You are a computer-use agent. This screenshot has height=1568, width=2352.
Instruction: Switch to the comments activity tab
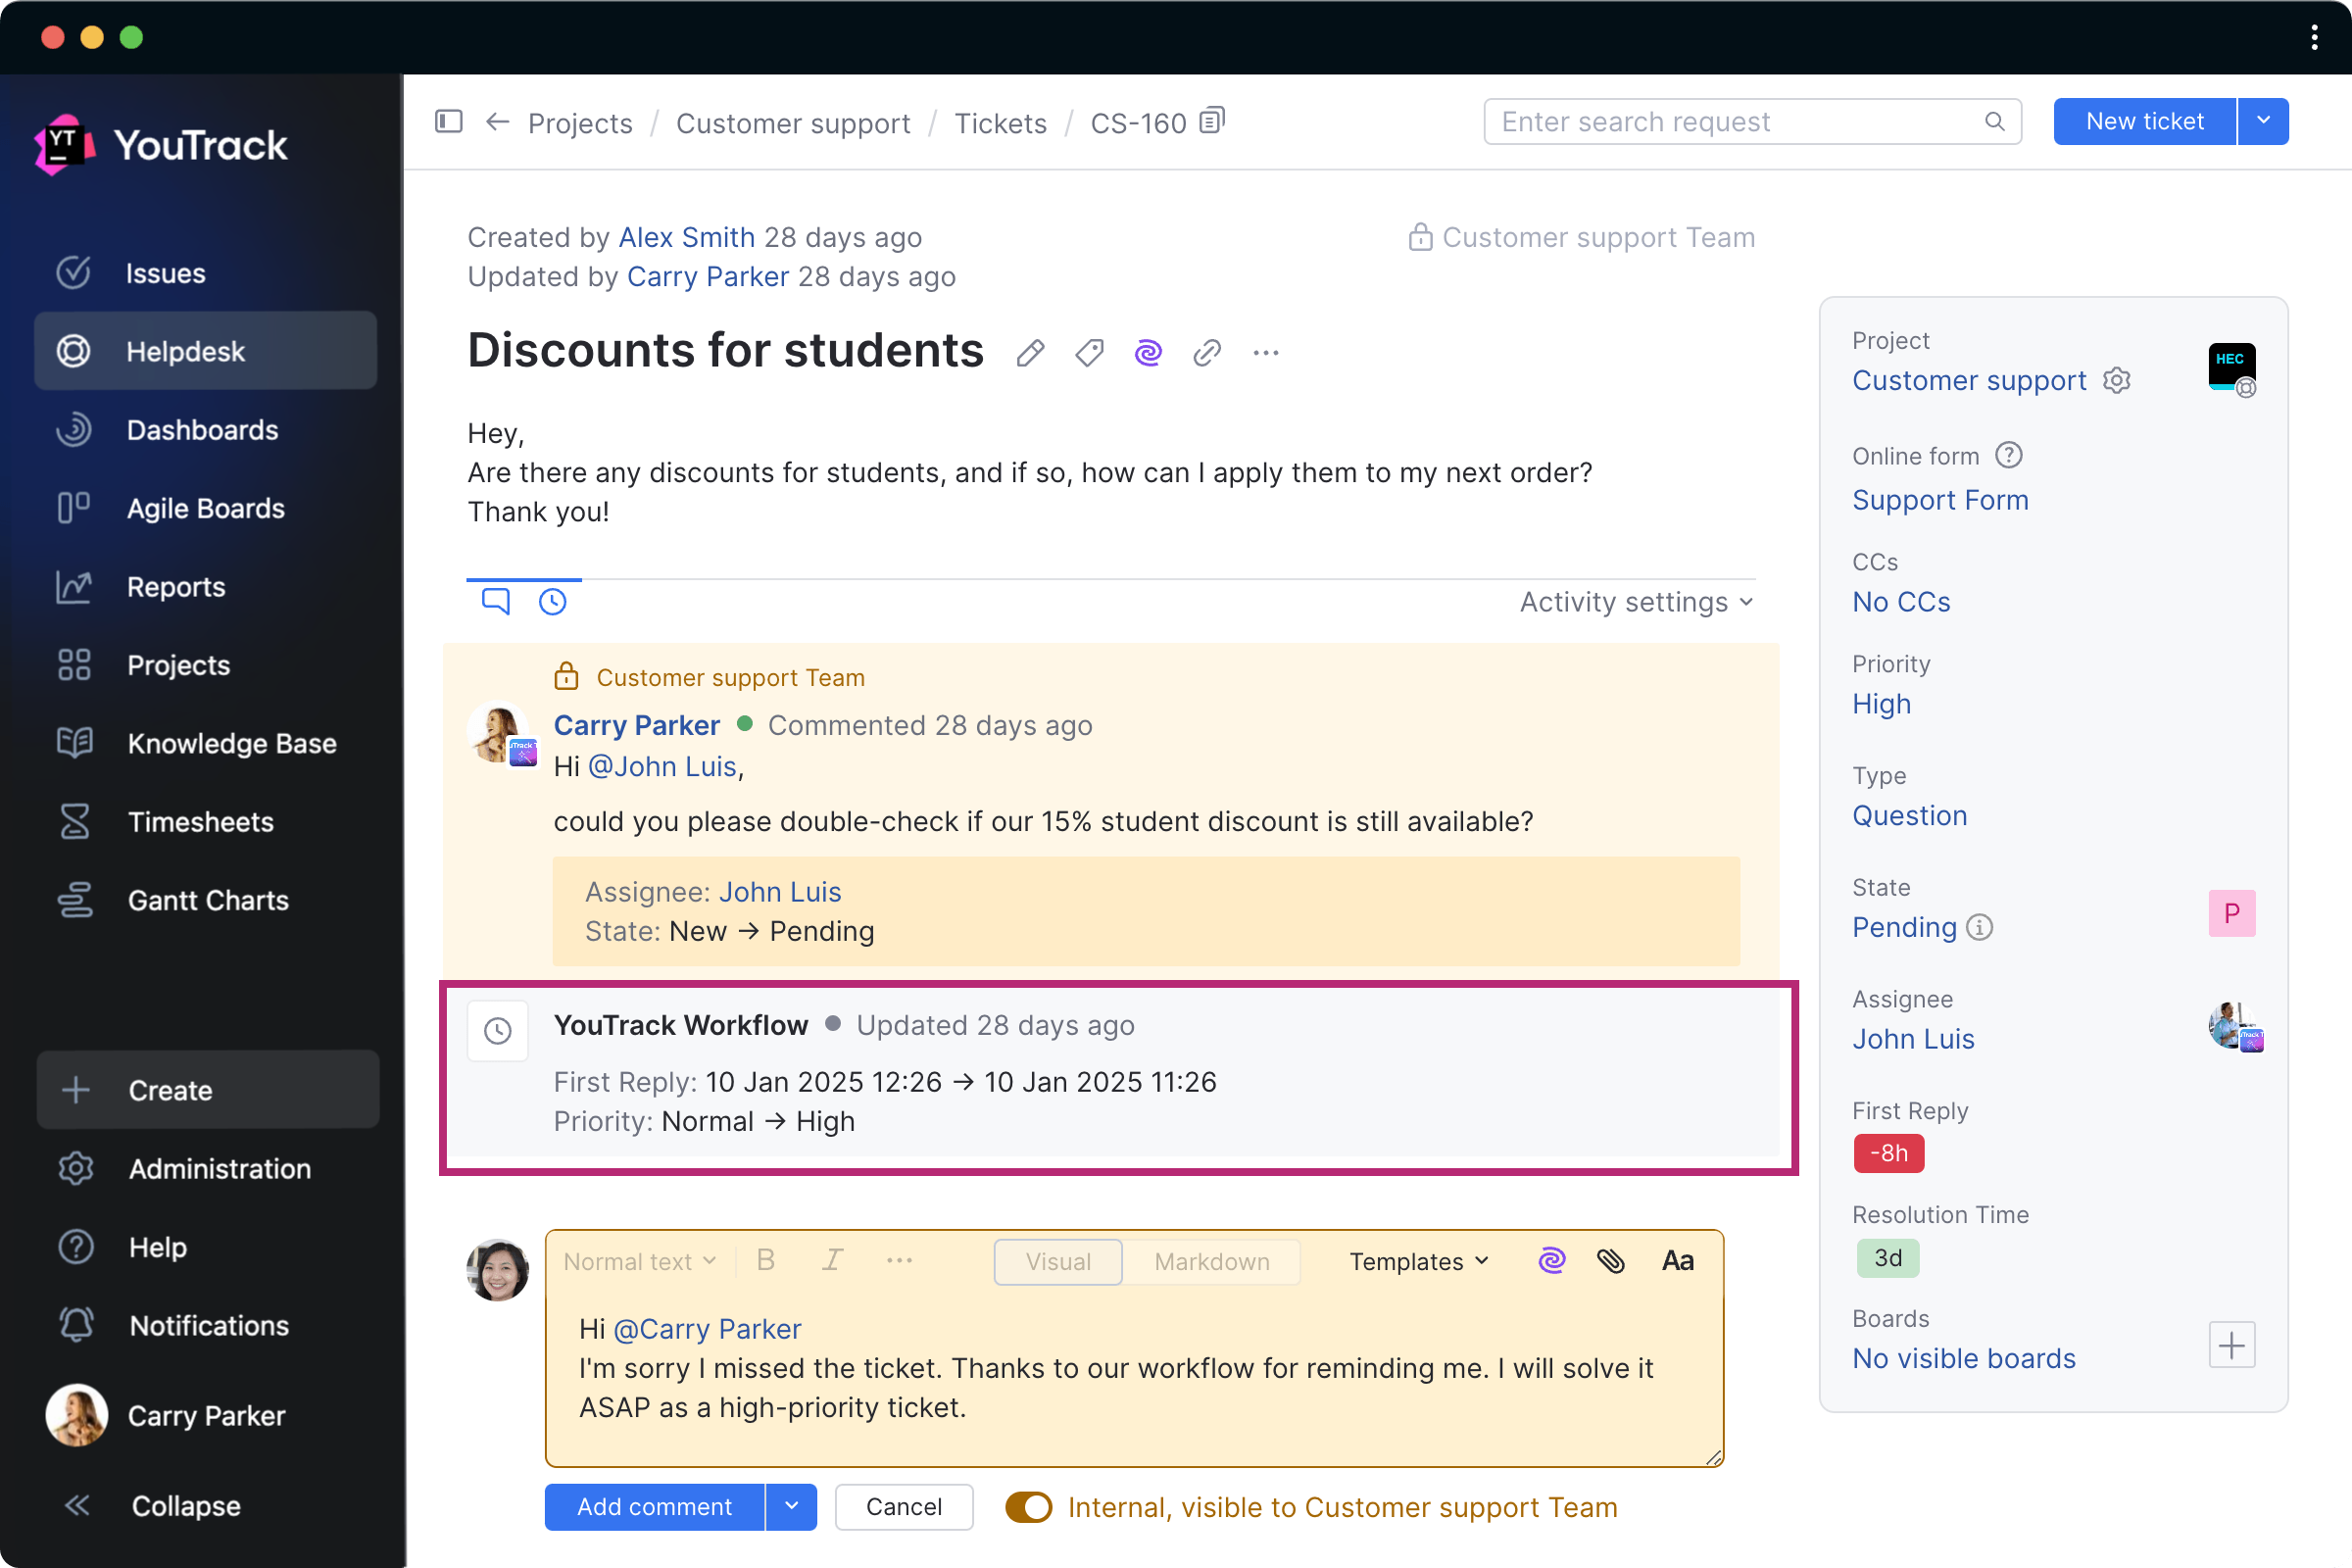click(x=495, y=601)
